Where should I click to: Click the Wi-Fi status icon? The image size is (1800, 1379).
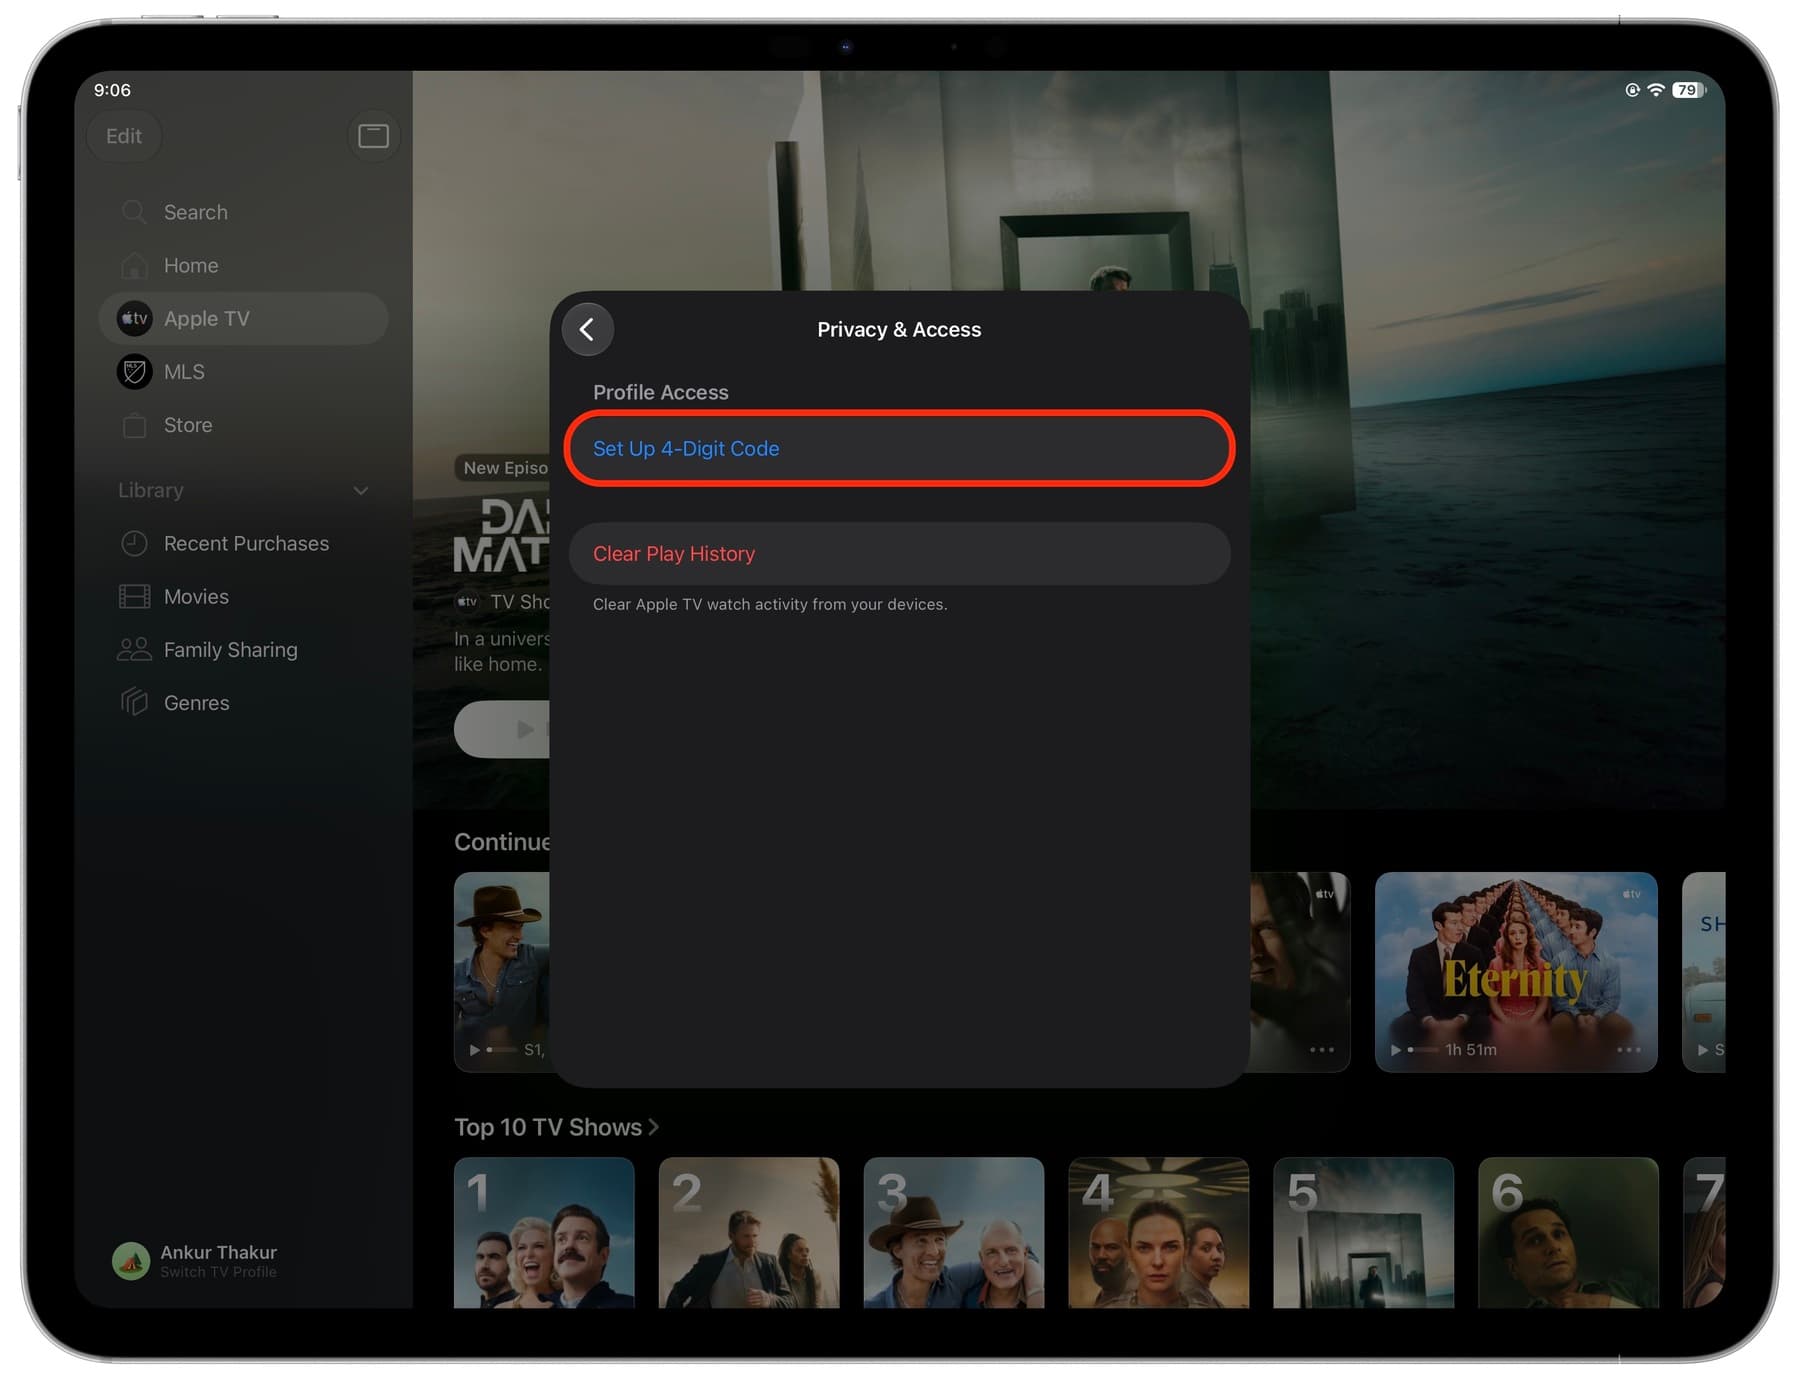pyautogui.click(x=1656, y=90)
